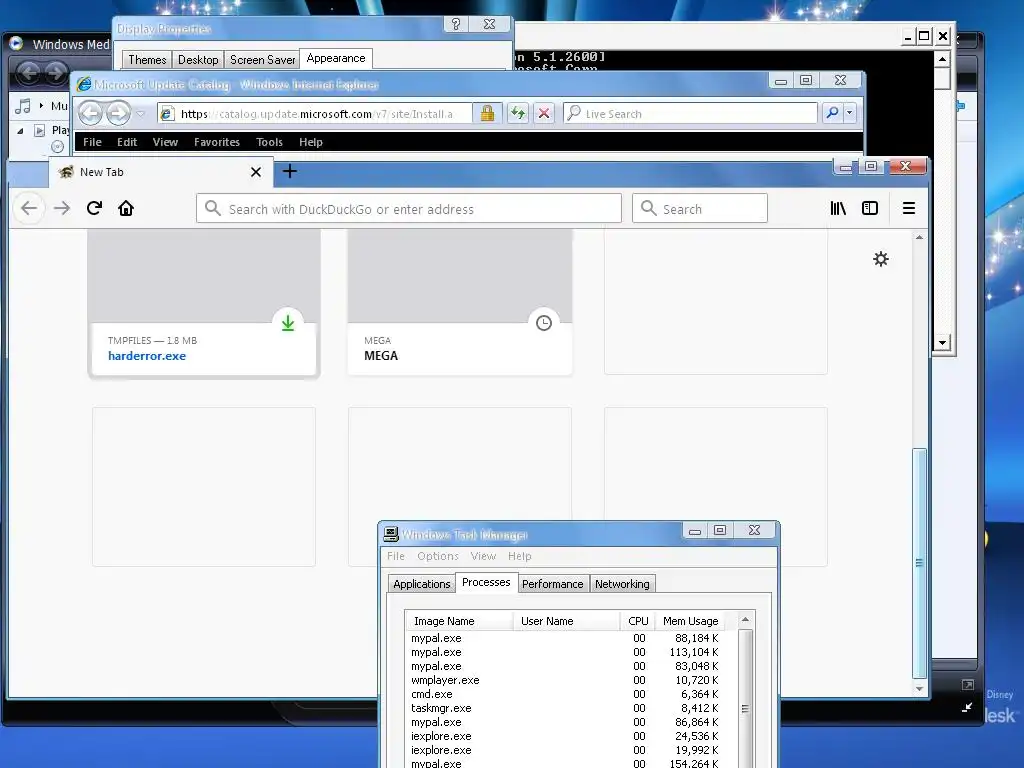
Task: Select taskmgr.exe process row
Action: coord(565,709)
